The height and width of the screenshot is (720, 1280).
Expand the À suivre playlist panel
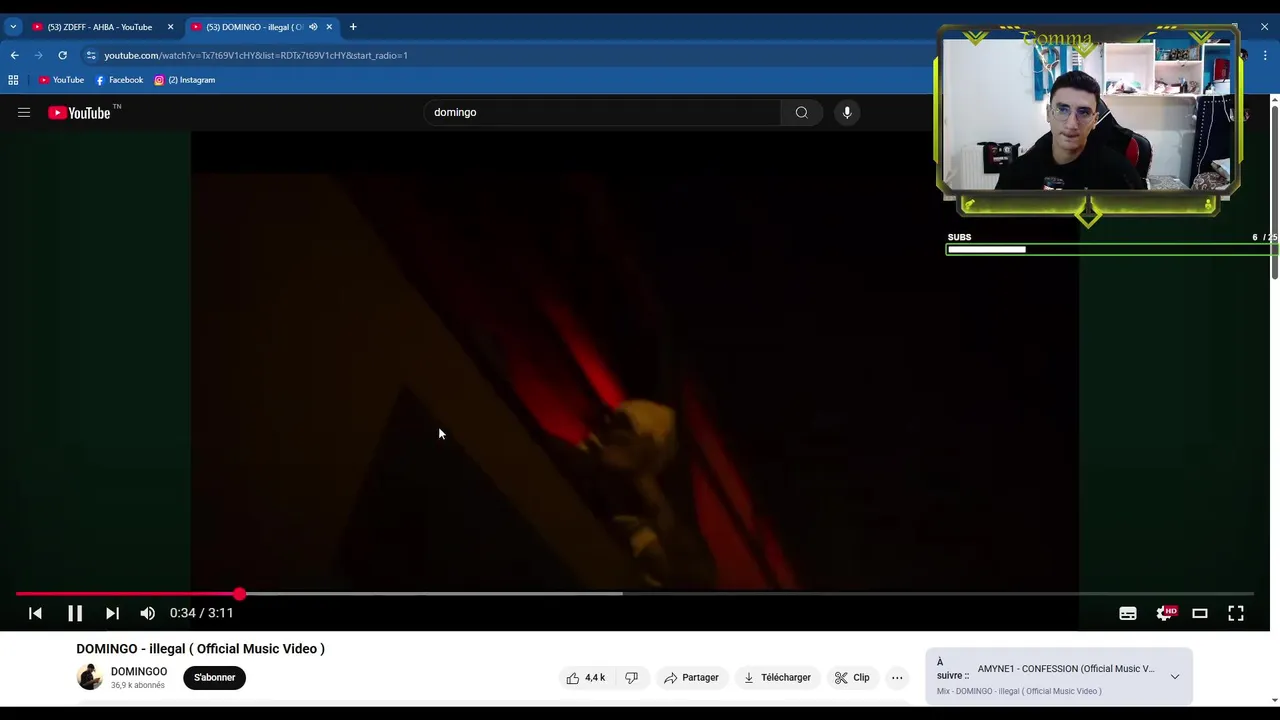pos(1175,677)
